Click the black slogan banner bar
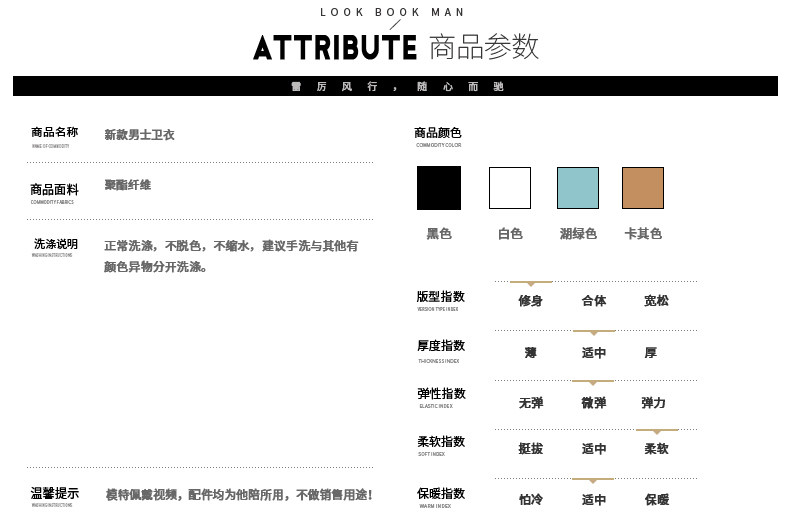The image size is (790, 526). 395,86
